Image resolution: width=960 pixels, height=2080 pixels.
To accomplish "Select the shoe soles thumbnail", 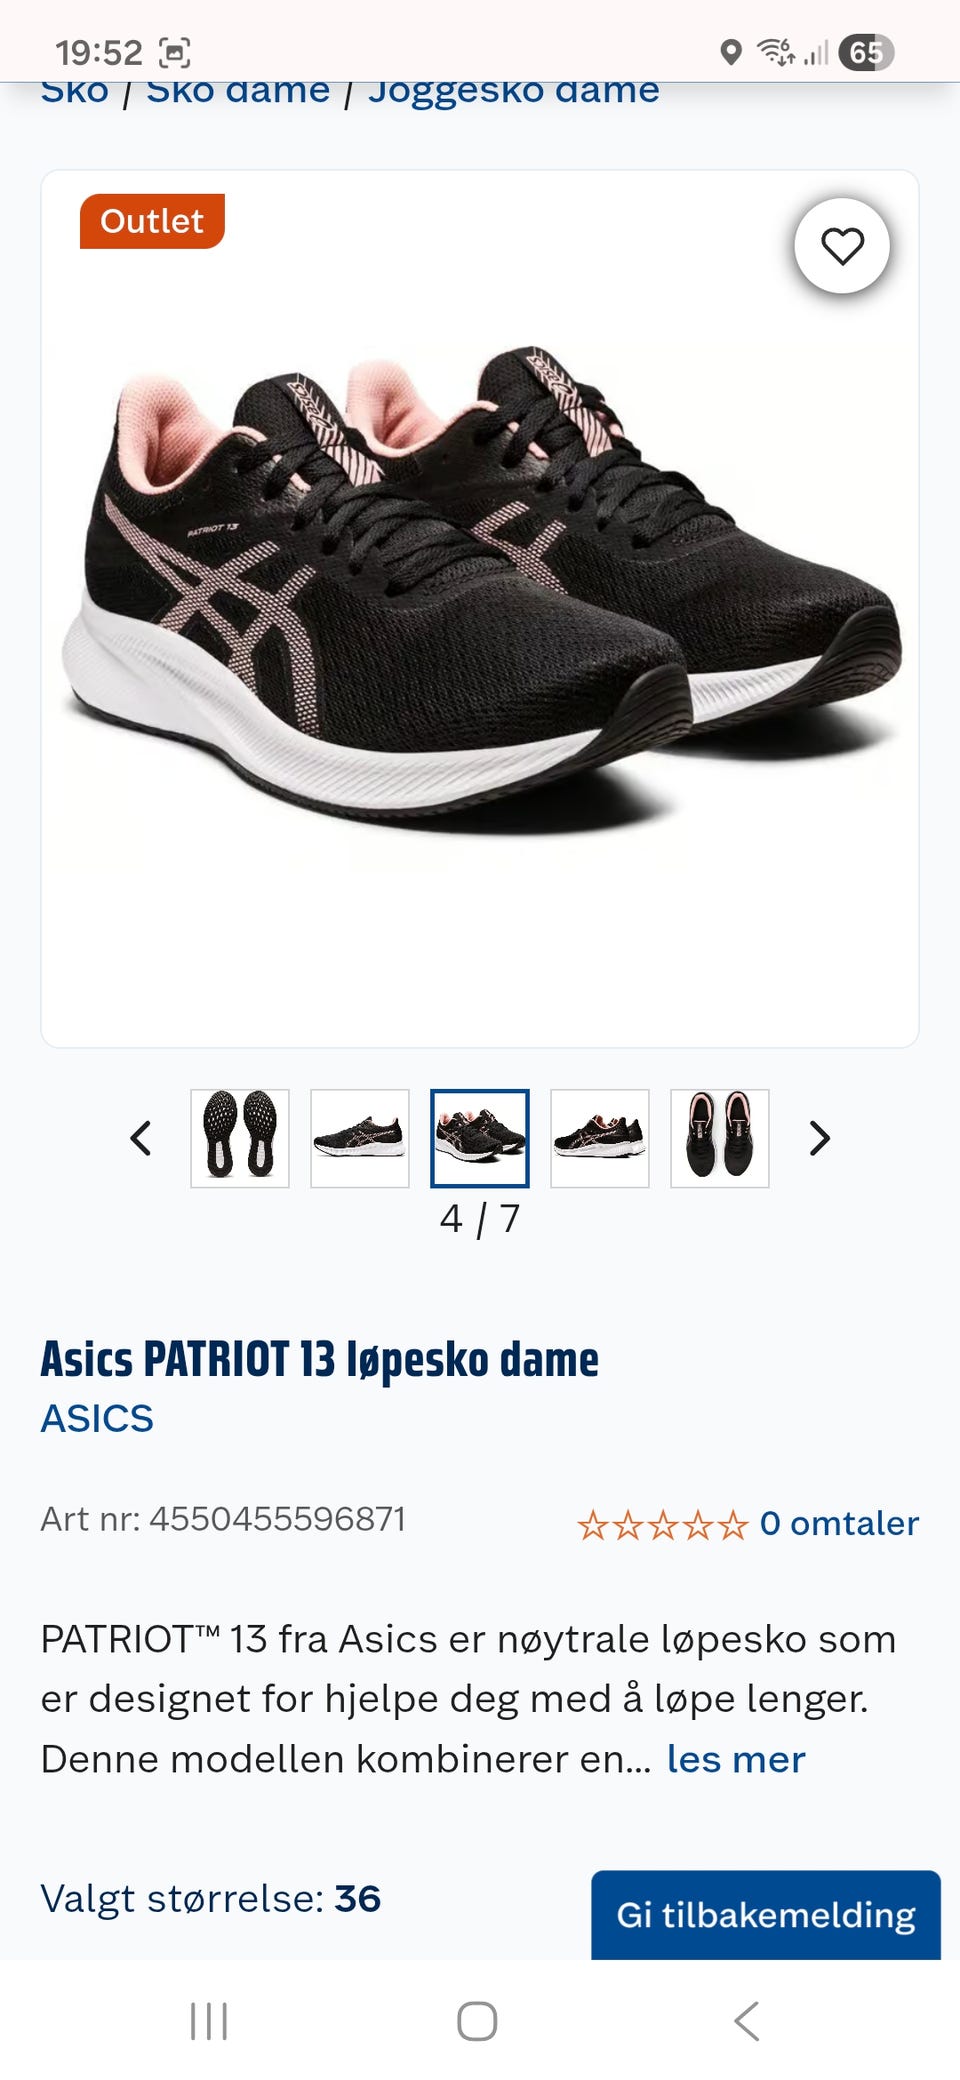I will point(240,1138).
